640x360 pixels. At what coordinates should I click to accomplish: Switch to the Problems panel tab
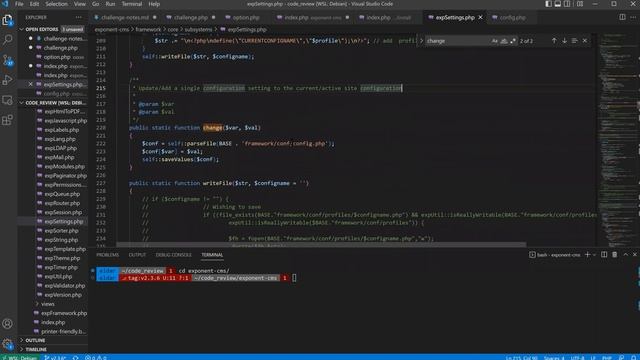click(107, 255)
